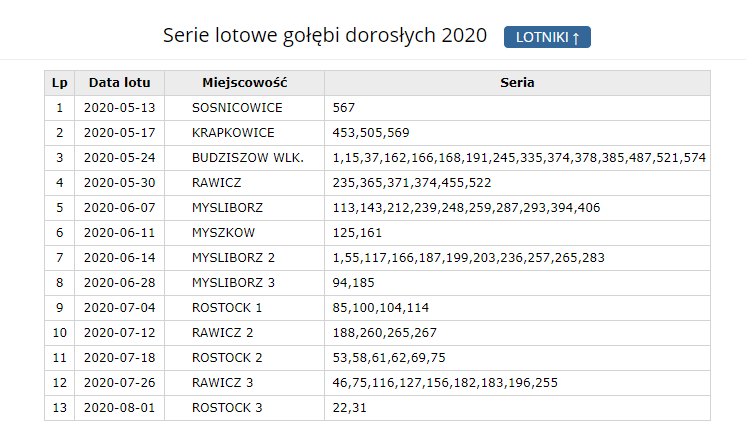Click the LOTNIKI button

click(547, 37)
